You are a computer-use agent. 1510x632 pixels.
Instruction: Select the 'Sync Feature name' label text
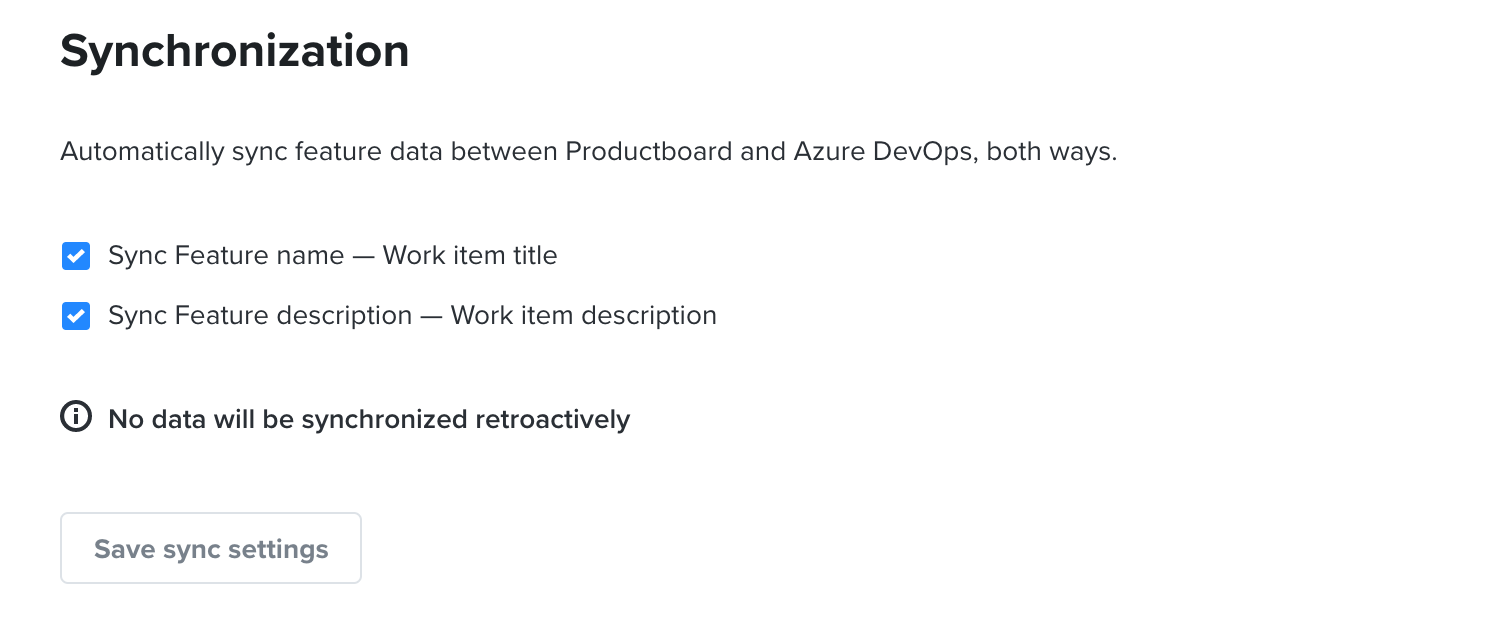pyautogui.click(x=226, y=256)
